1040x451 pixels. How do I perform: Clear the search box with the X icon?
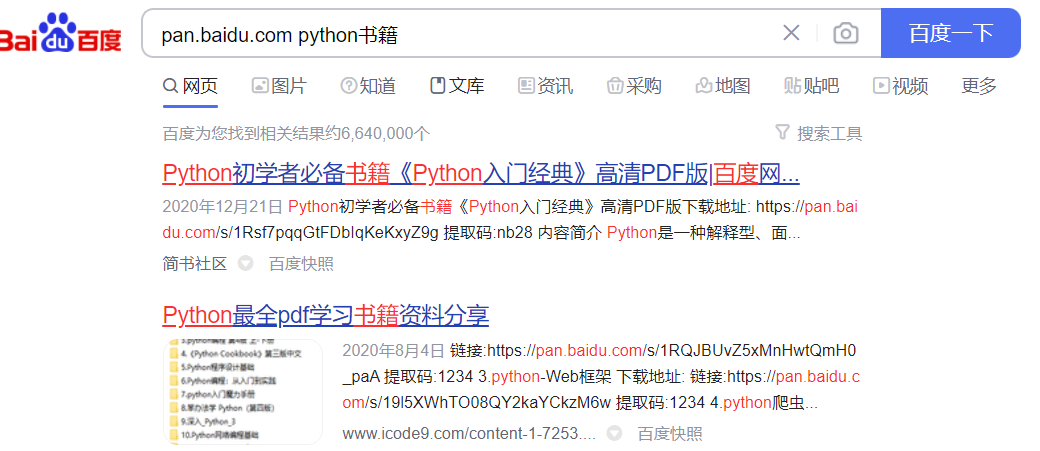tap(791, 33)
